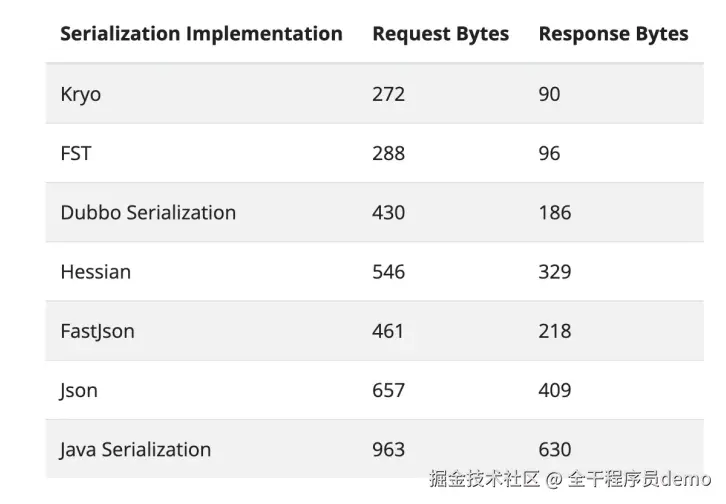Viewport: 726px width, 504px height.
Task: Click Java Serialization request value 963
Action: (388, 449)
